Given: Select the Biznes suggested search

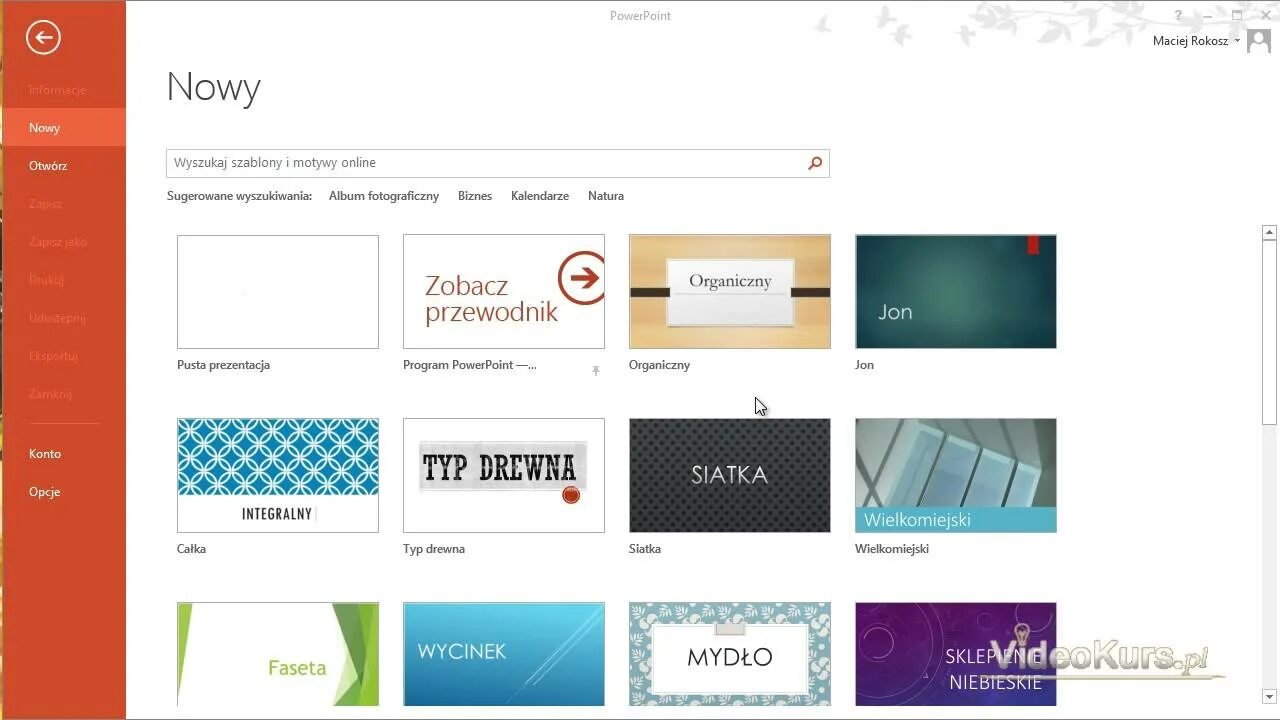Looking at the screenshot, I should [x=475, y=196].
